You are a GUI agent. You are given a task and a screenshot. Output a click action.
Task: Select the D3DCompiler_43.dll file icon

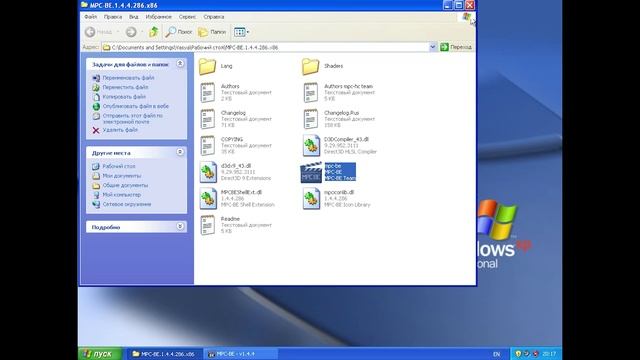(311, 145)
